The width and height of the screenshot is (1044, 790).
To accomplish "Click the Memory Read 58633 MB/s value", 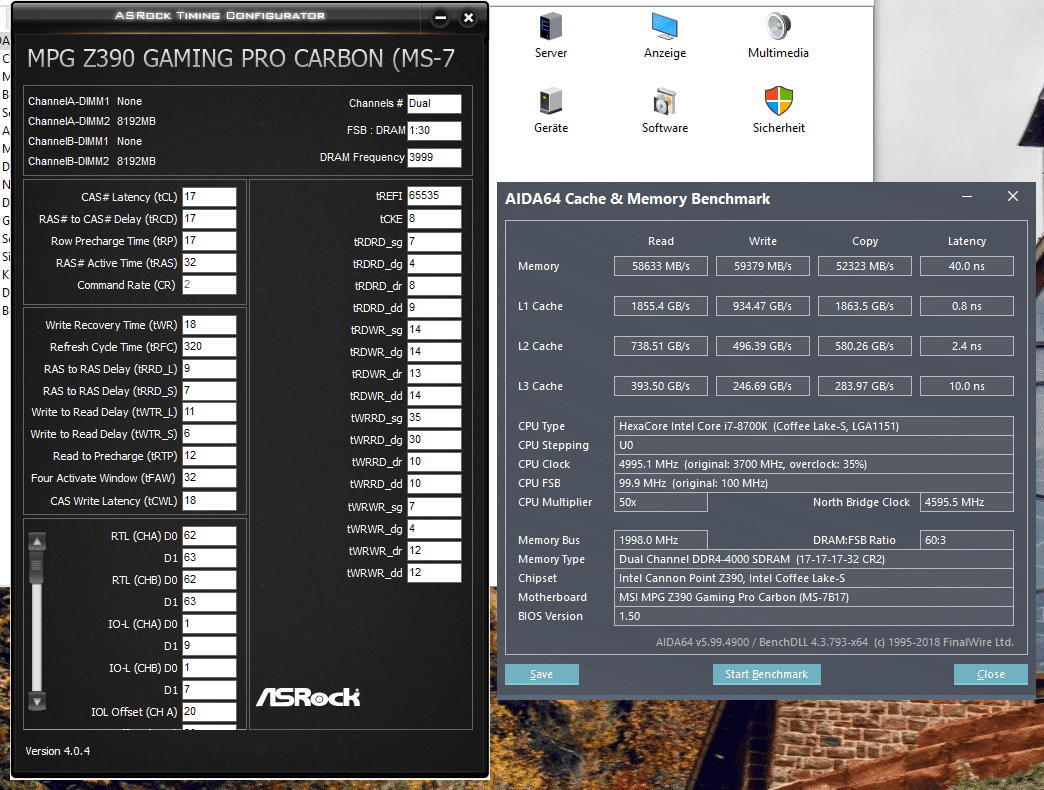I will tap(660, 266).
